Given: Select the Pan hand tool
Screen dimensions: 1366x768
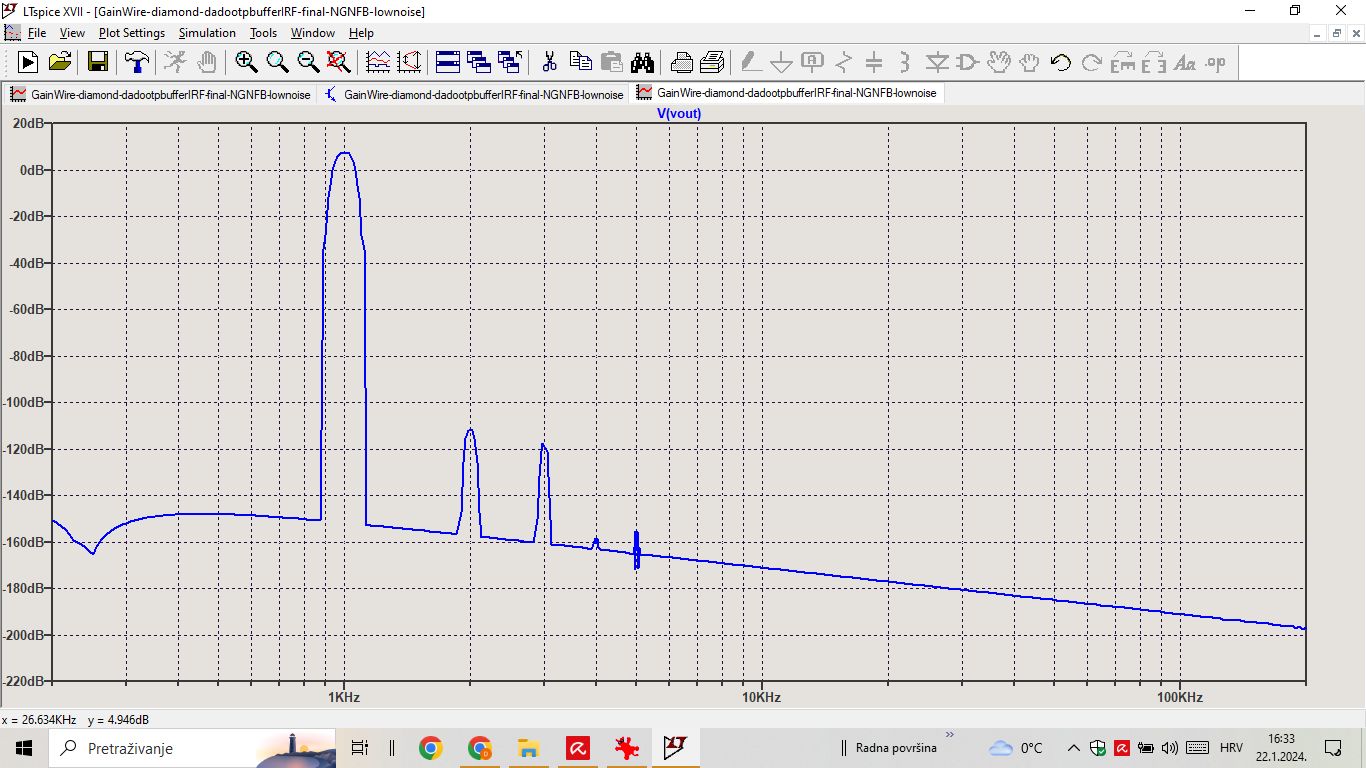Looking at the screenshot, I should 206,62.
